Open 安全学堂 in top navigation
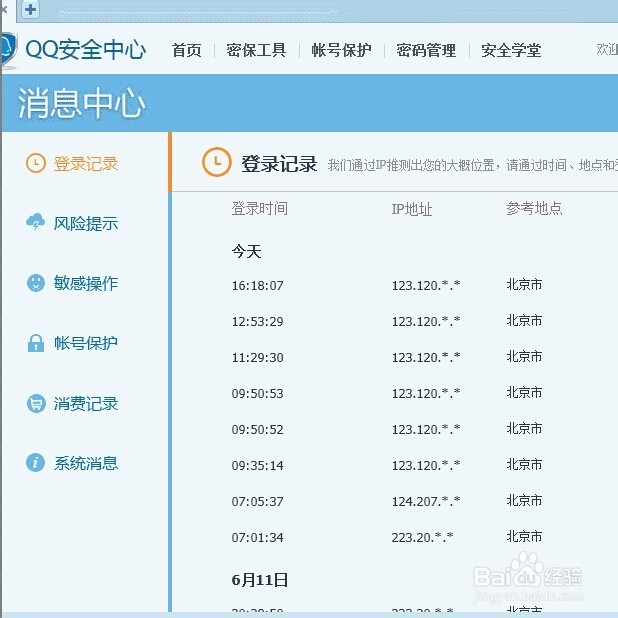This screenshot has width=618, height=618. coord(511,50)
